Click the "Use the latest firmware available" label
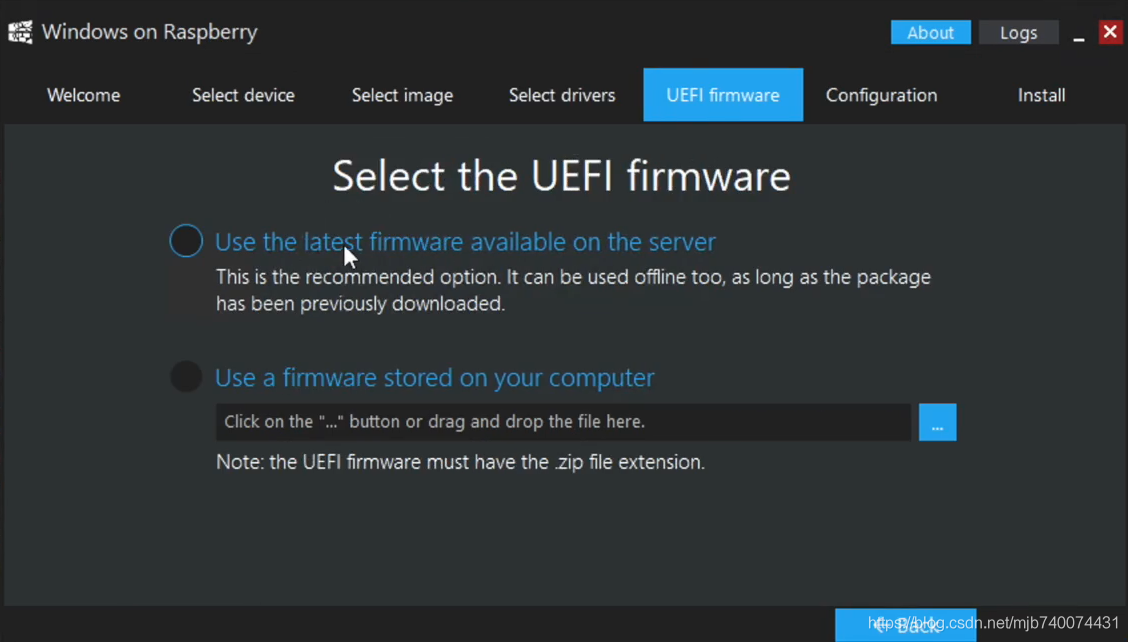The height and width of the screenshot is (642, 1128). (465, 242)
